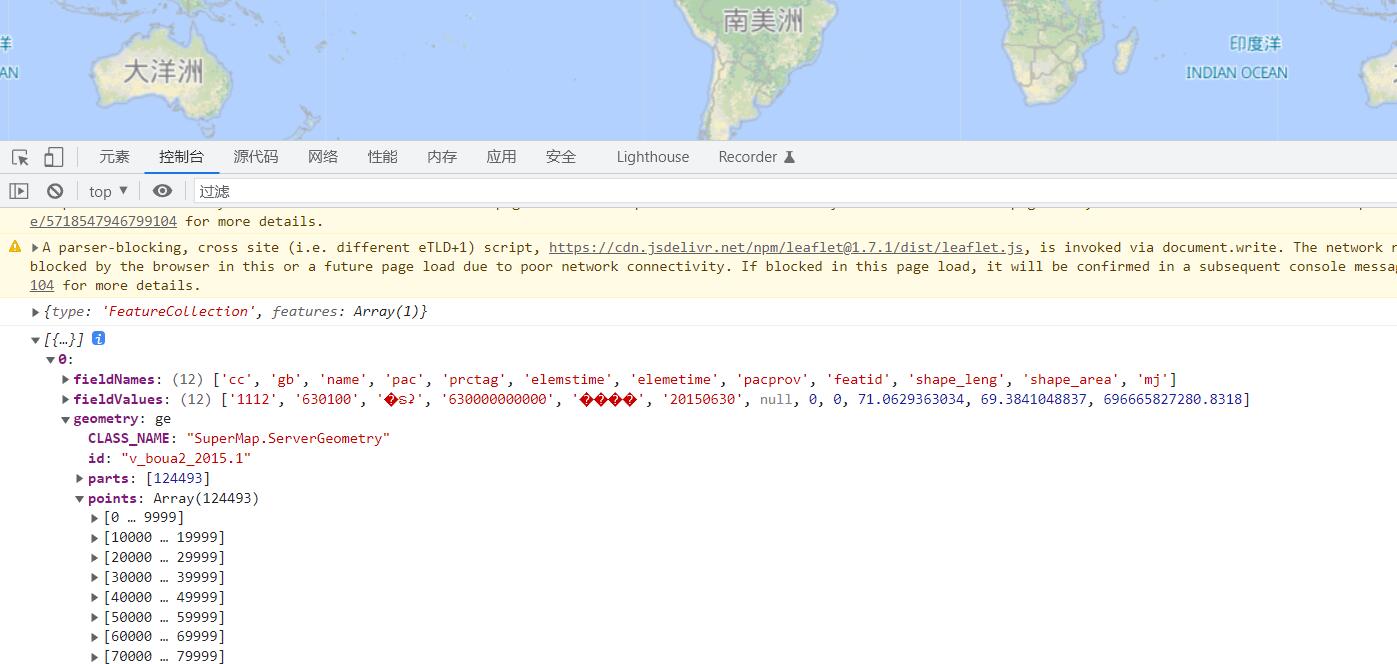Open the 性能 tab
The image size is (1397, 664).
click(382, 157)
